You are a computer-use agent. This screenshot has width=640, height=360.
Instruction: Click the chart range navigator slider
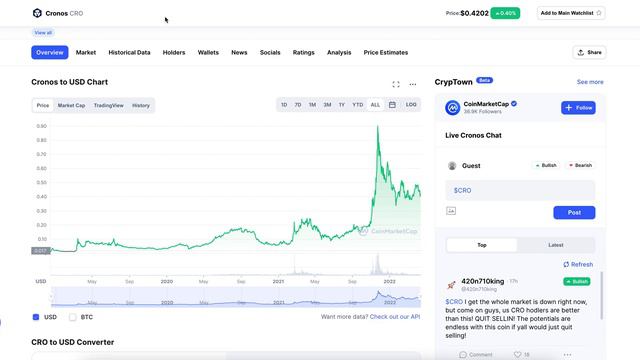tap(236, 297)
